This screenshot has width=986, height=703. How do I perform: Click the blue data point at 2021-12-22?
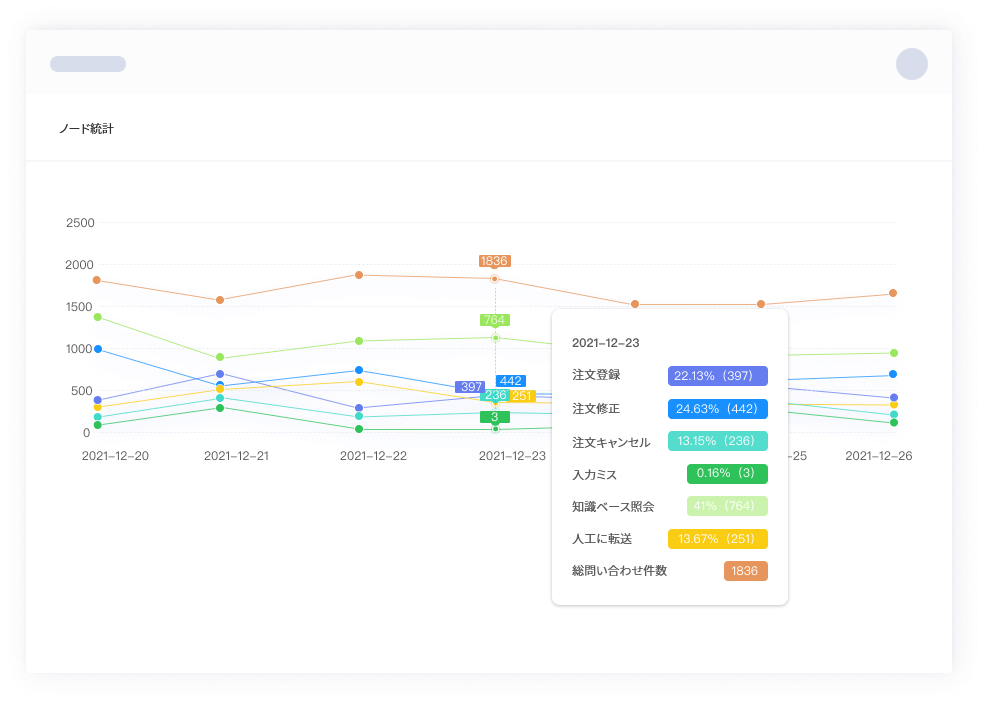[359, 370]
